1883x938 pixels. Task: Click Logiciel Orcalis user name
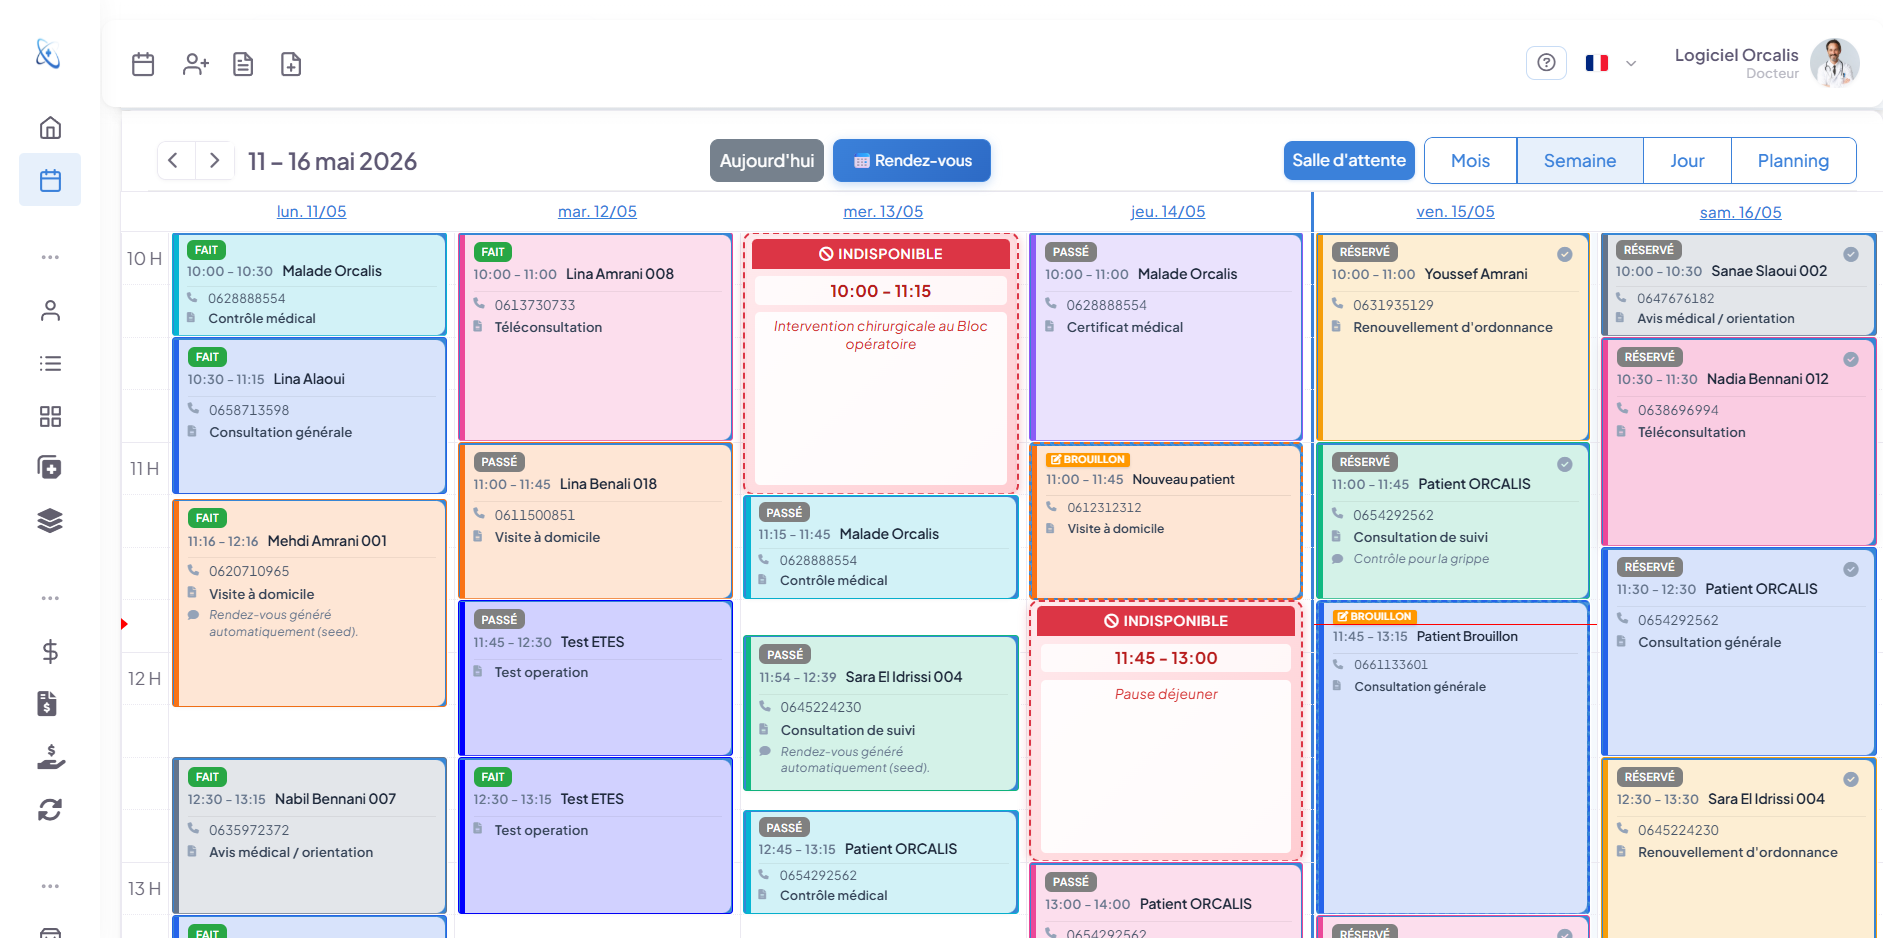[x=1736, y=55]
